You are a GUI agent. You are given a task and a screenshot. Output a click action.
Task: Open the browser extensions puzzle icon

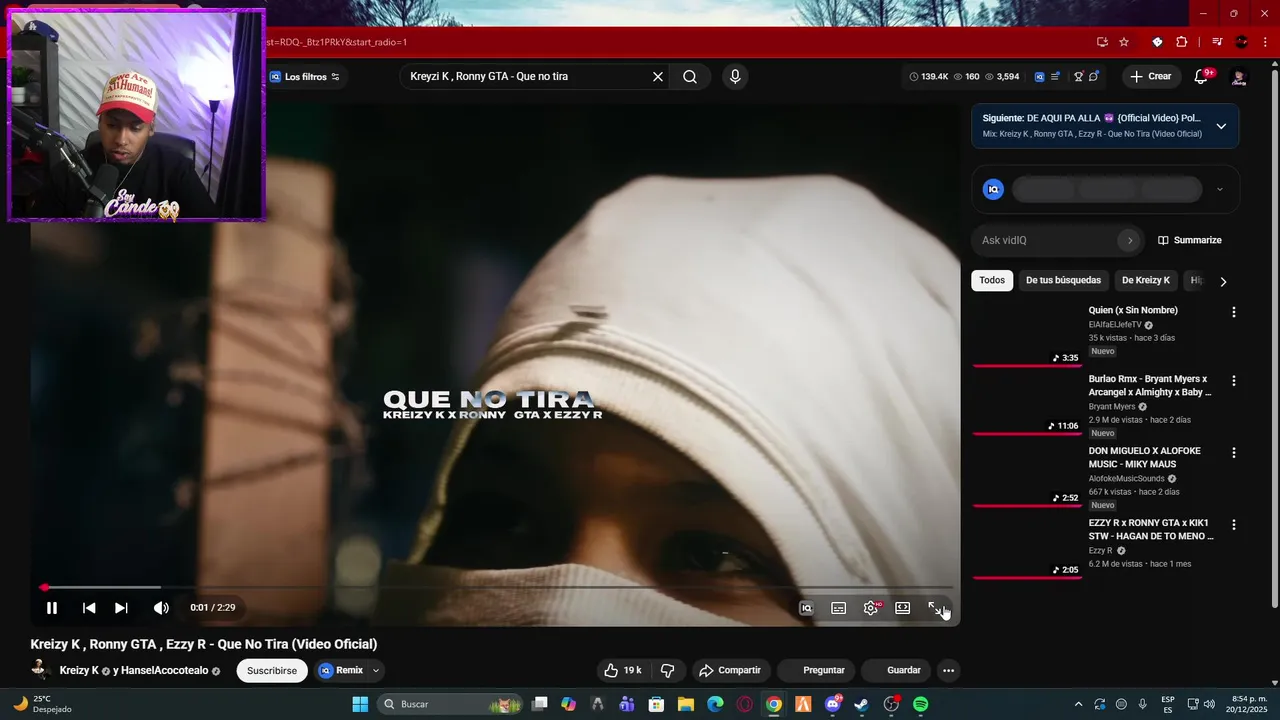coord(1182,42)
